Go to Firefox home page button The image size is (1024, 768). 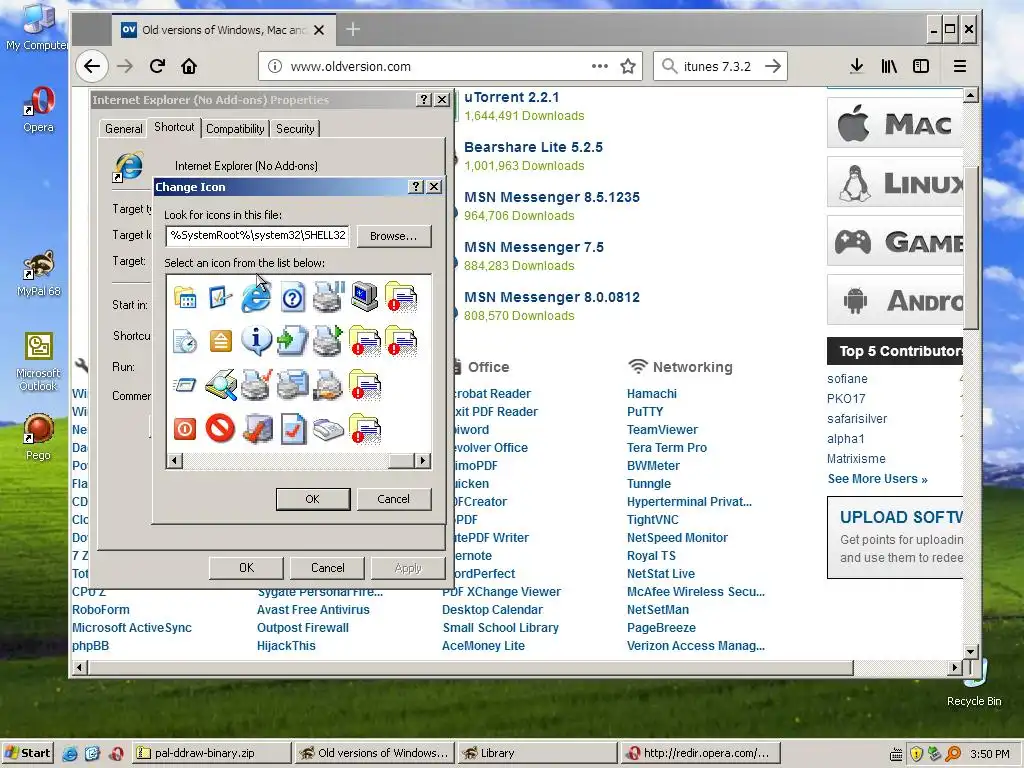(189, 66)
